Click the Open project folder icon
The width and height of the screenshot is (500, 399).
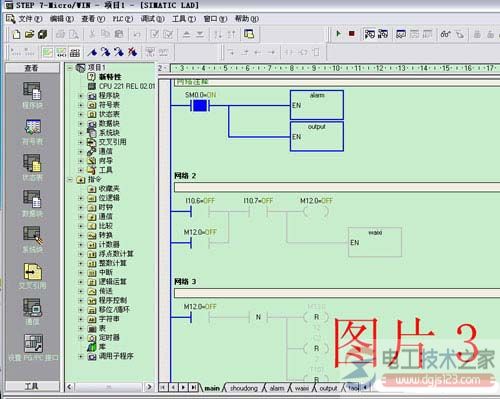tap(29, 34)
